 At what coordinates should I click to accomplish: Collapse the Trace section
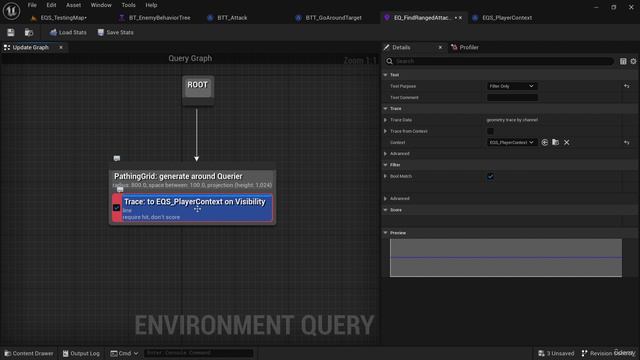385,109
